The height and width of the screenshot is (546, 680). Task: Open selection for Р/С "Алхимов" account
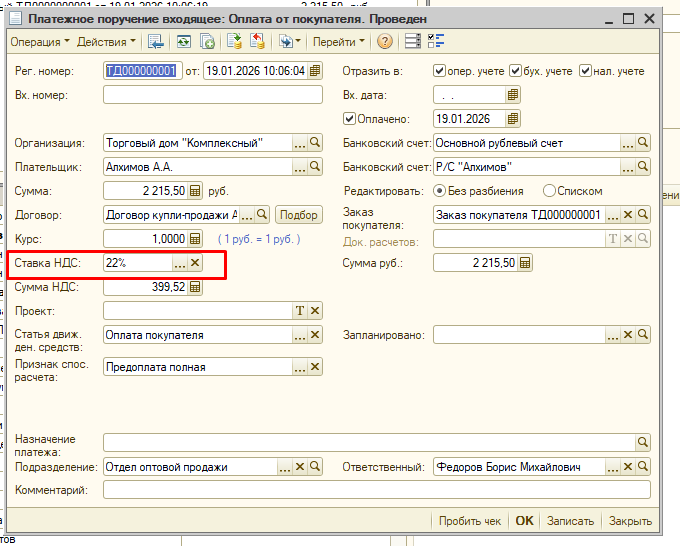[x=628, y=167]
